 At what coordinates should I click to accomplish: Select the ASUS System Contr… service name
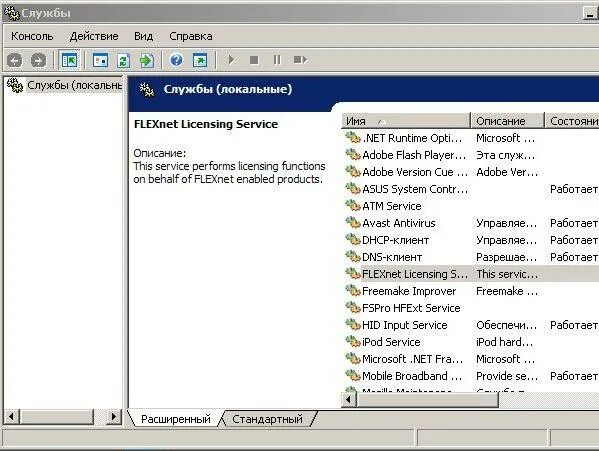tap(415, 189)
